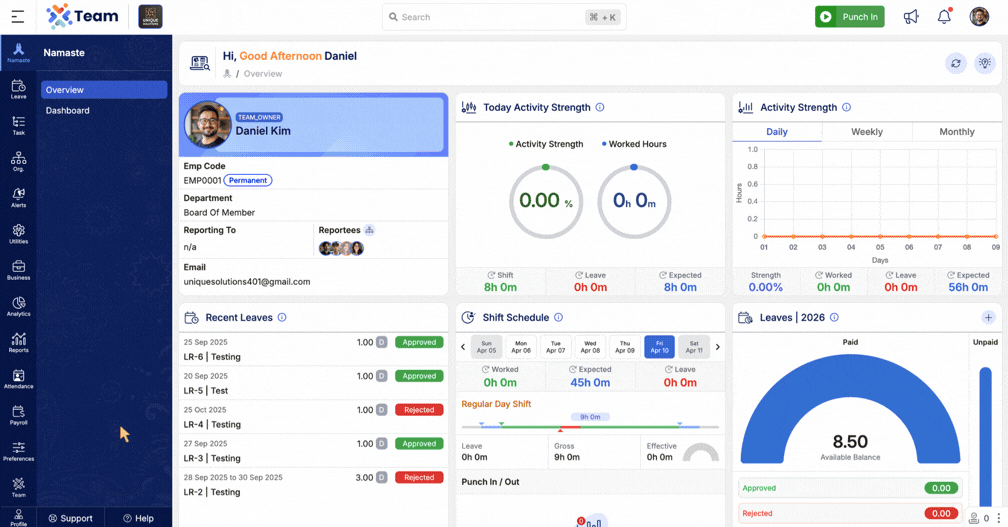1008x527 pixels.
Task: Click the Punch In button
Action: [850, 17]
